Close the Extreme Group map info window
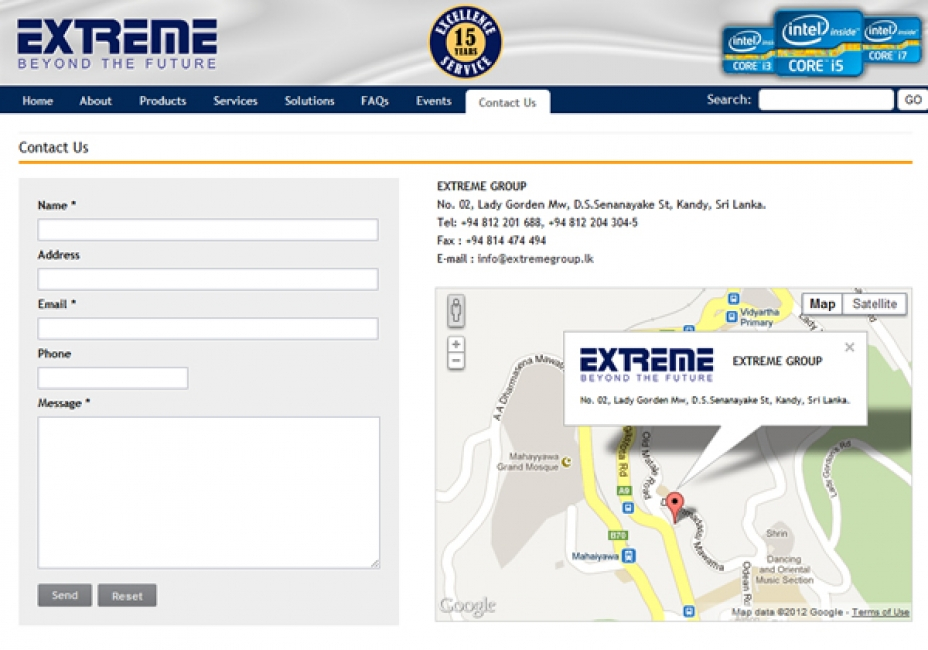 tap(849, 347)
